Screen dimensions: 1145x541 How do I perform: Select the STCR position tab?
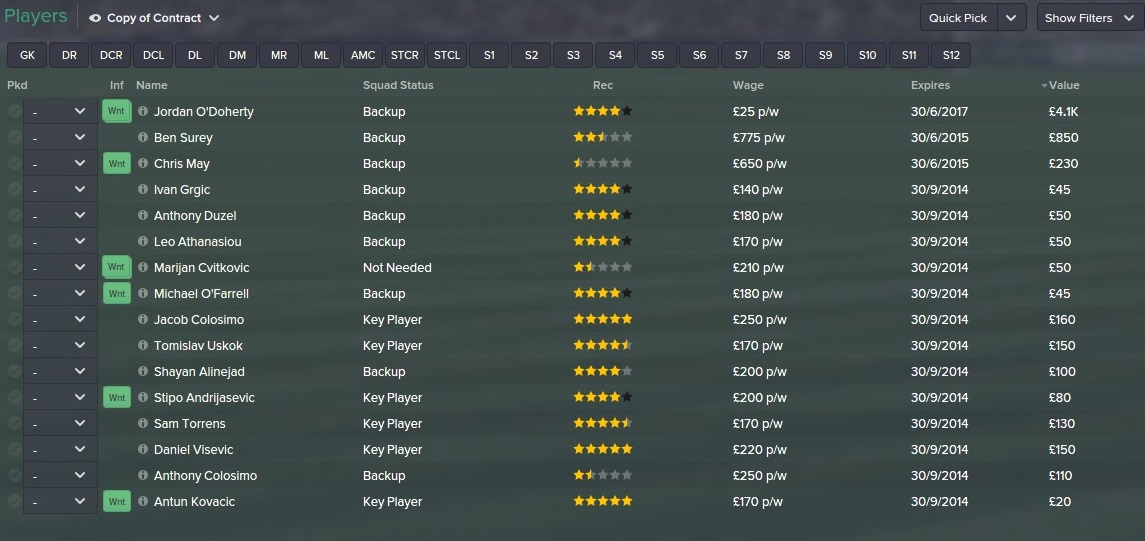(405, 55)
